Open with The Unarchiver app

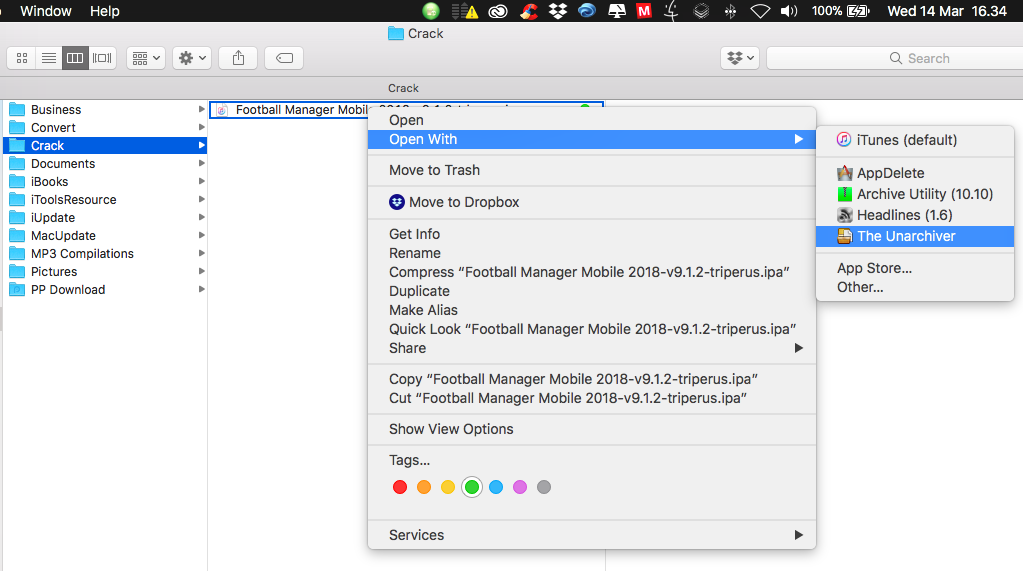[906, 236]
